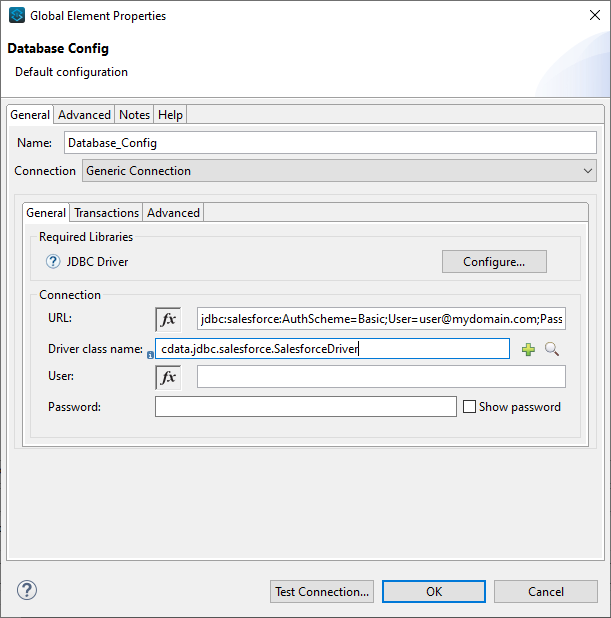611x618 pixels.
Task: Enable the Show password checkbox
Action: click(469, 407)
